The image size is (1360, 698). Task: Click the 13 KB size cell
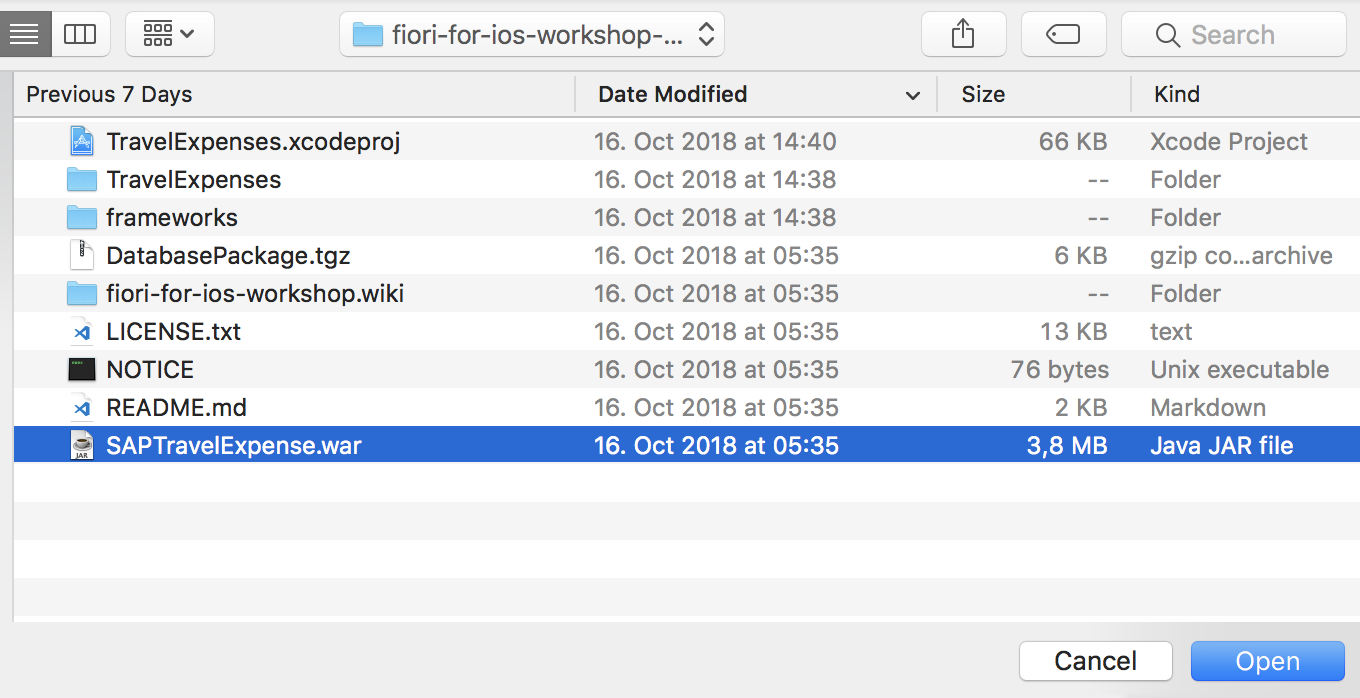pyautogui.click(x=1073, y=332)
